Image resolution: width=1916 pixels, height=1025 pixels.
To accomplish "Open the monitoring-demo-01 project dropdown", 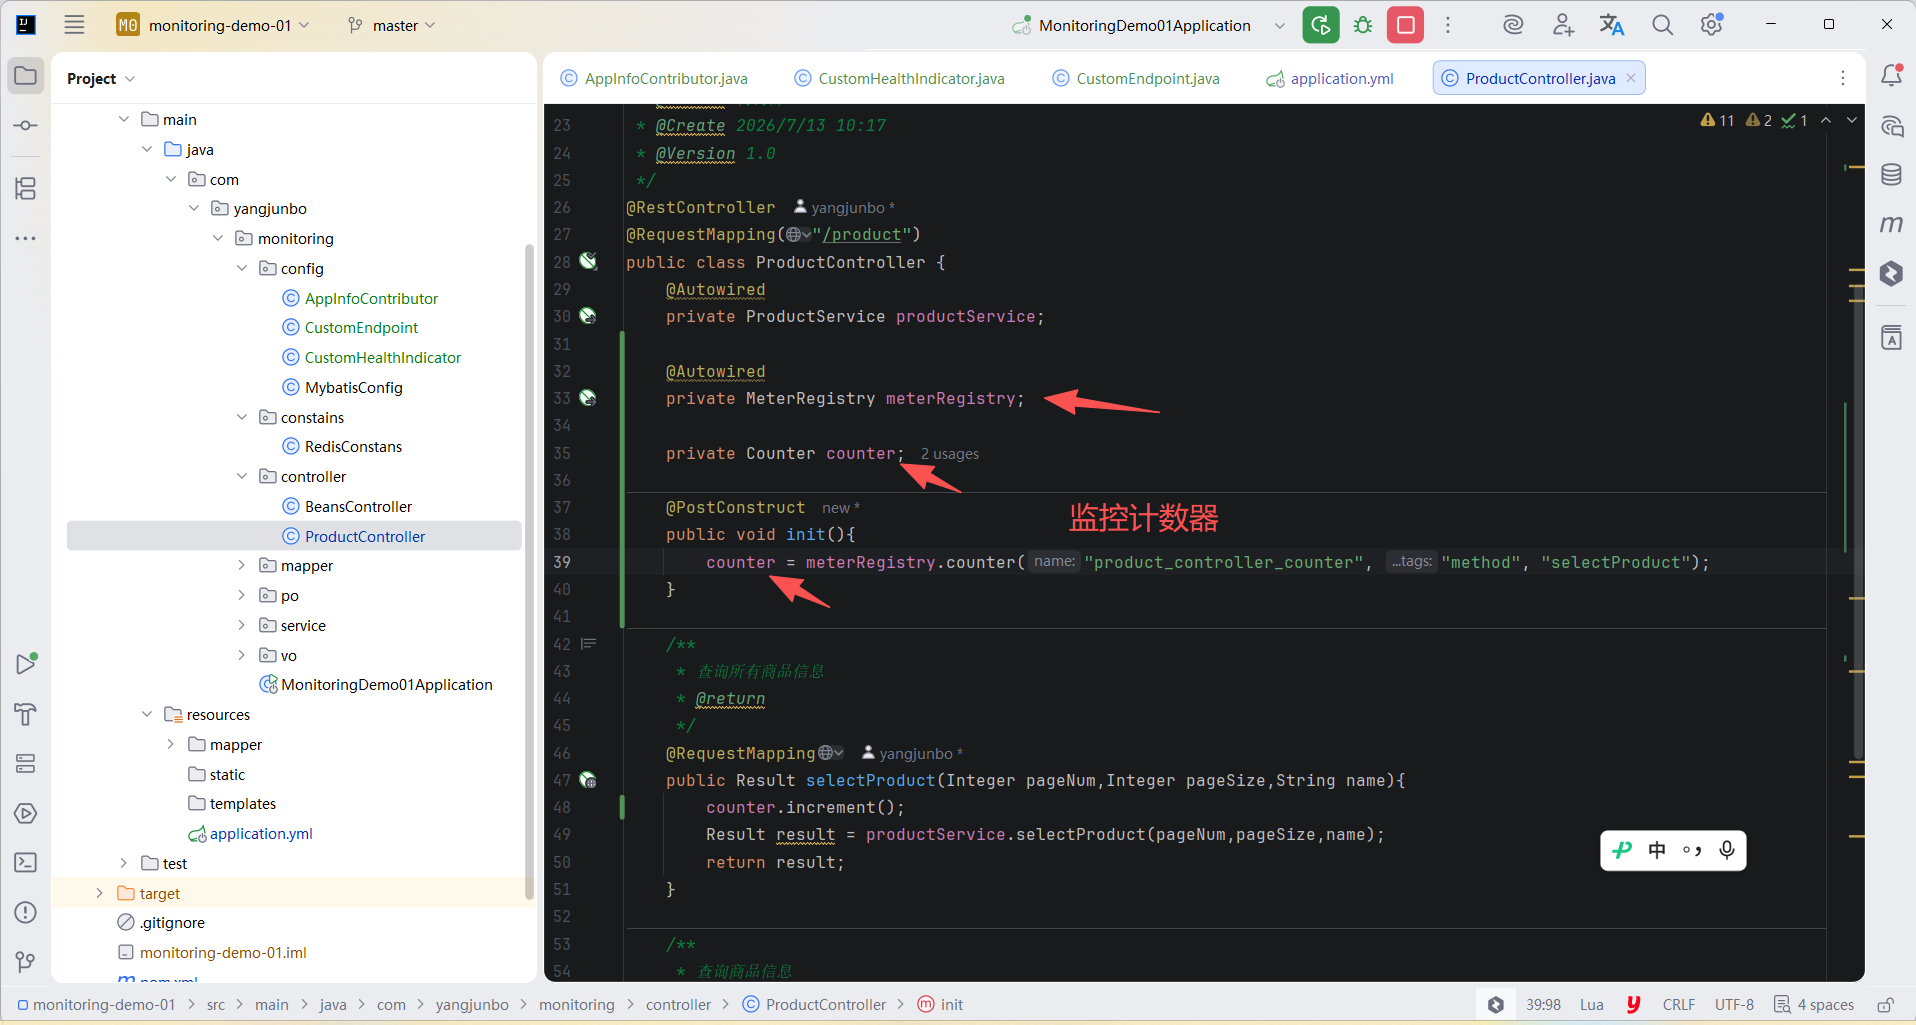I will coord(213,25).
